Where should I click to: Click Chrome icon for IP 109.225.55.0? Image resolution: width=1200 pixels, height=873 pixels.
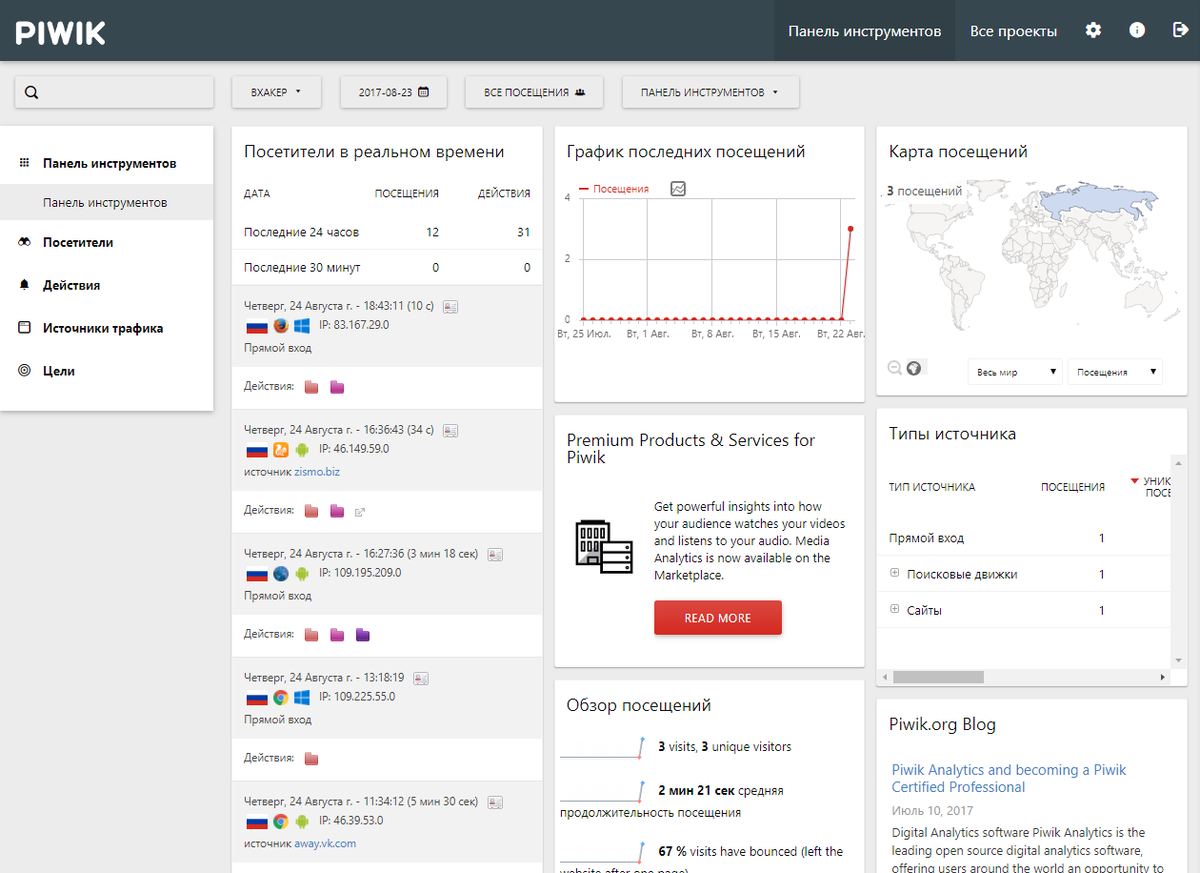point(281,698)
